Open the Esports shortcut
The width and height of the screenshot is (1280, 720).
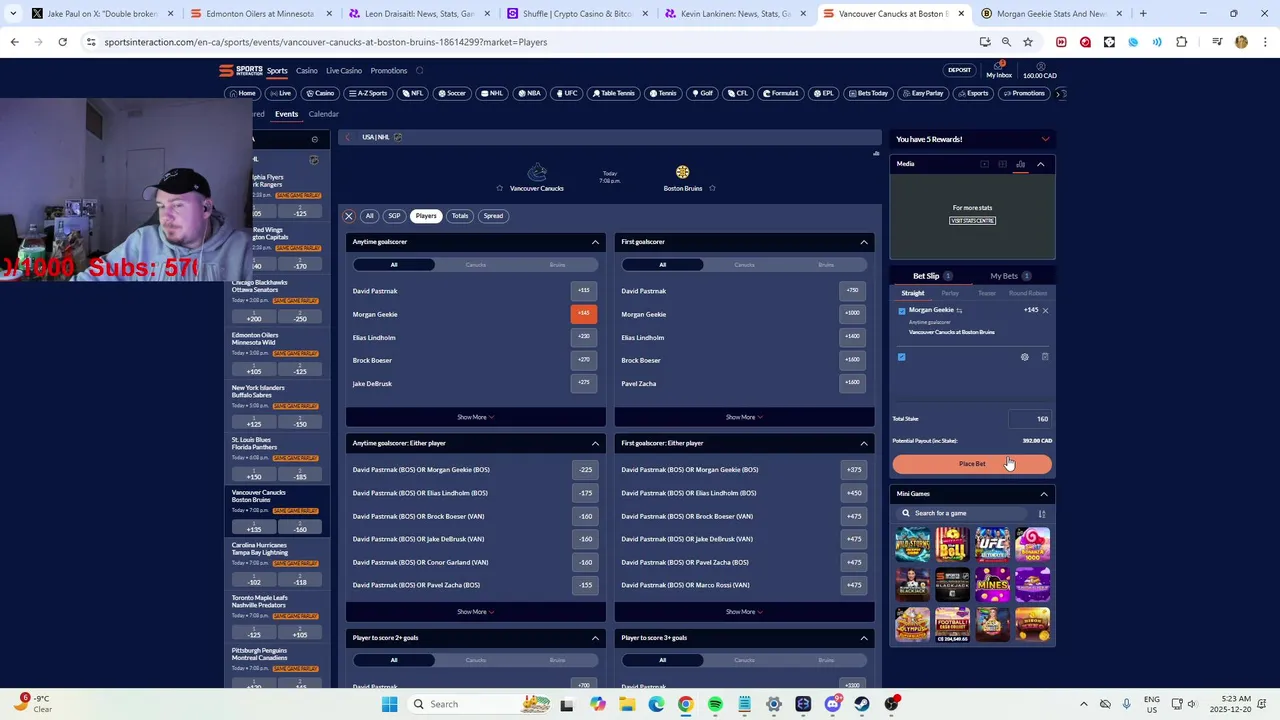(973, 93)
